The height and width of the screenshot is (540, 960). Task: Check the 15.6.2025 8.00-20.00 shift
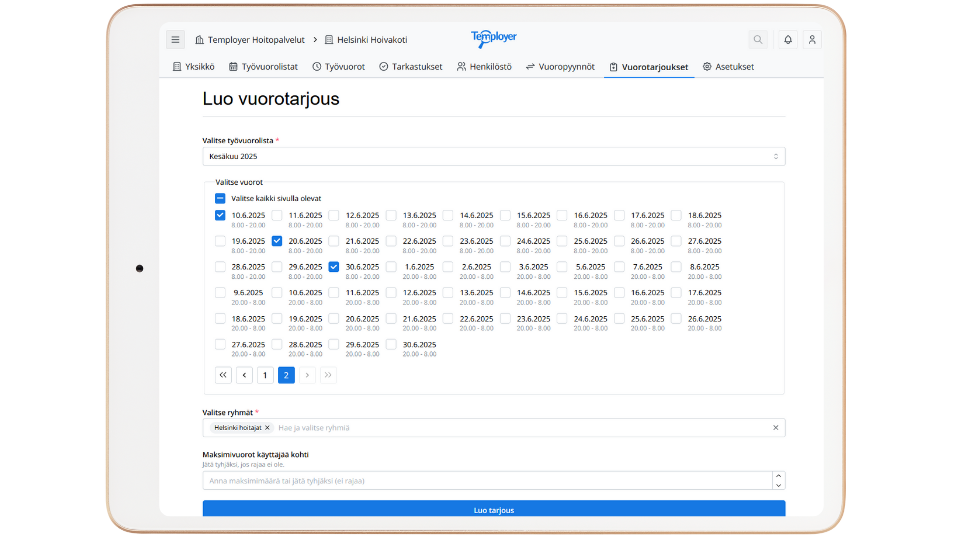pos(506,216)
